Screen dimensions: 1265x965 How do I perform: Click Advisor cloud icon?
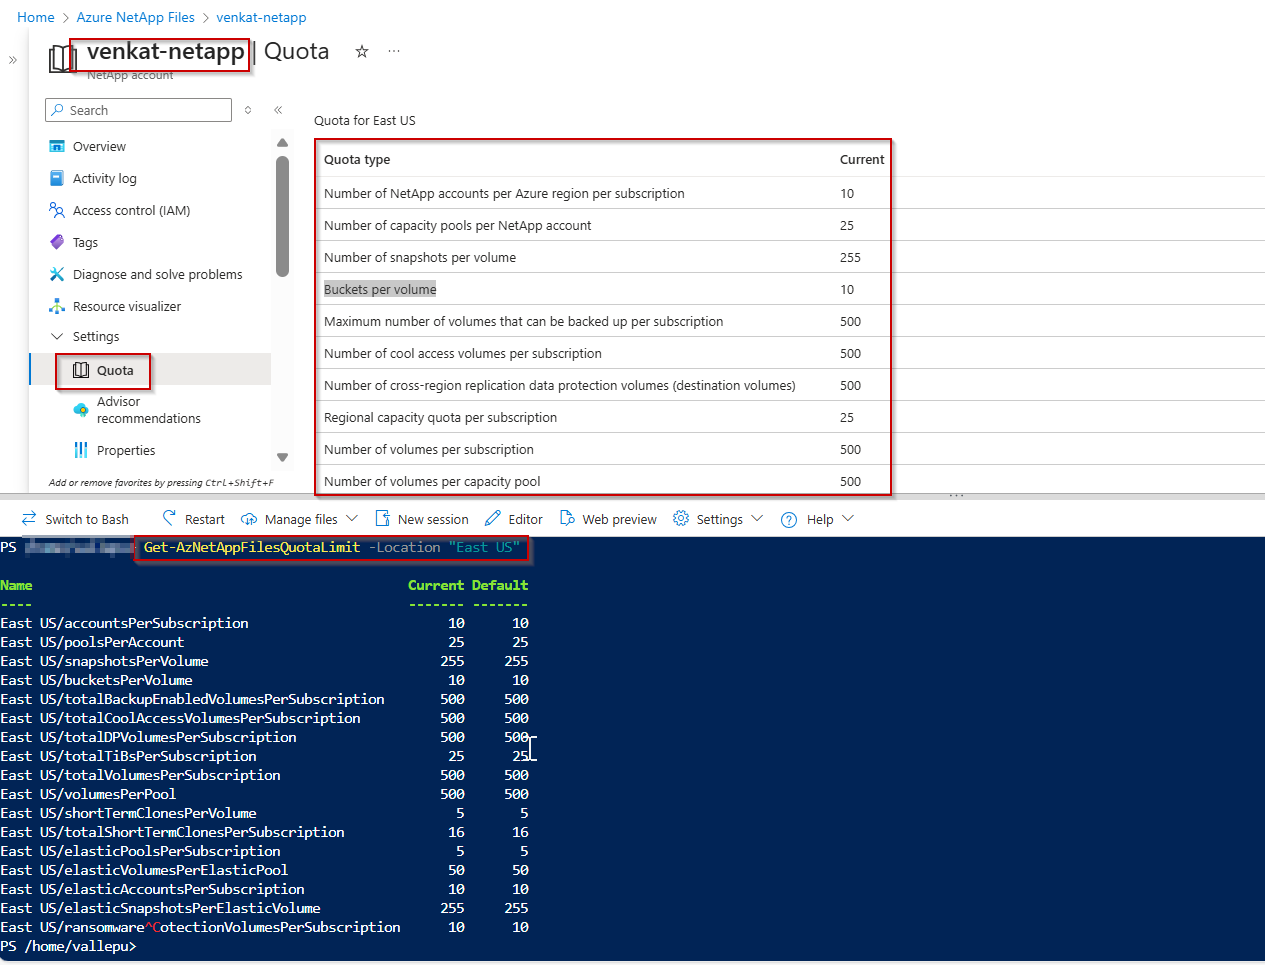point(81,410)
